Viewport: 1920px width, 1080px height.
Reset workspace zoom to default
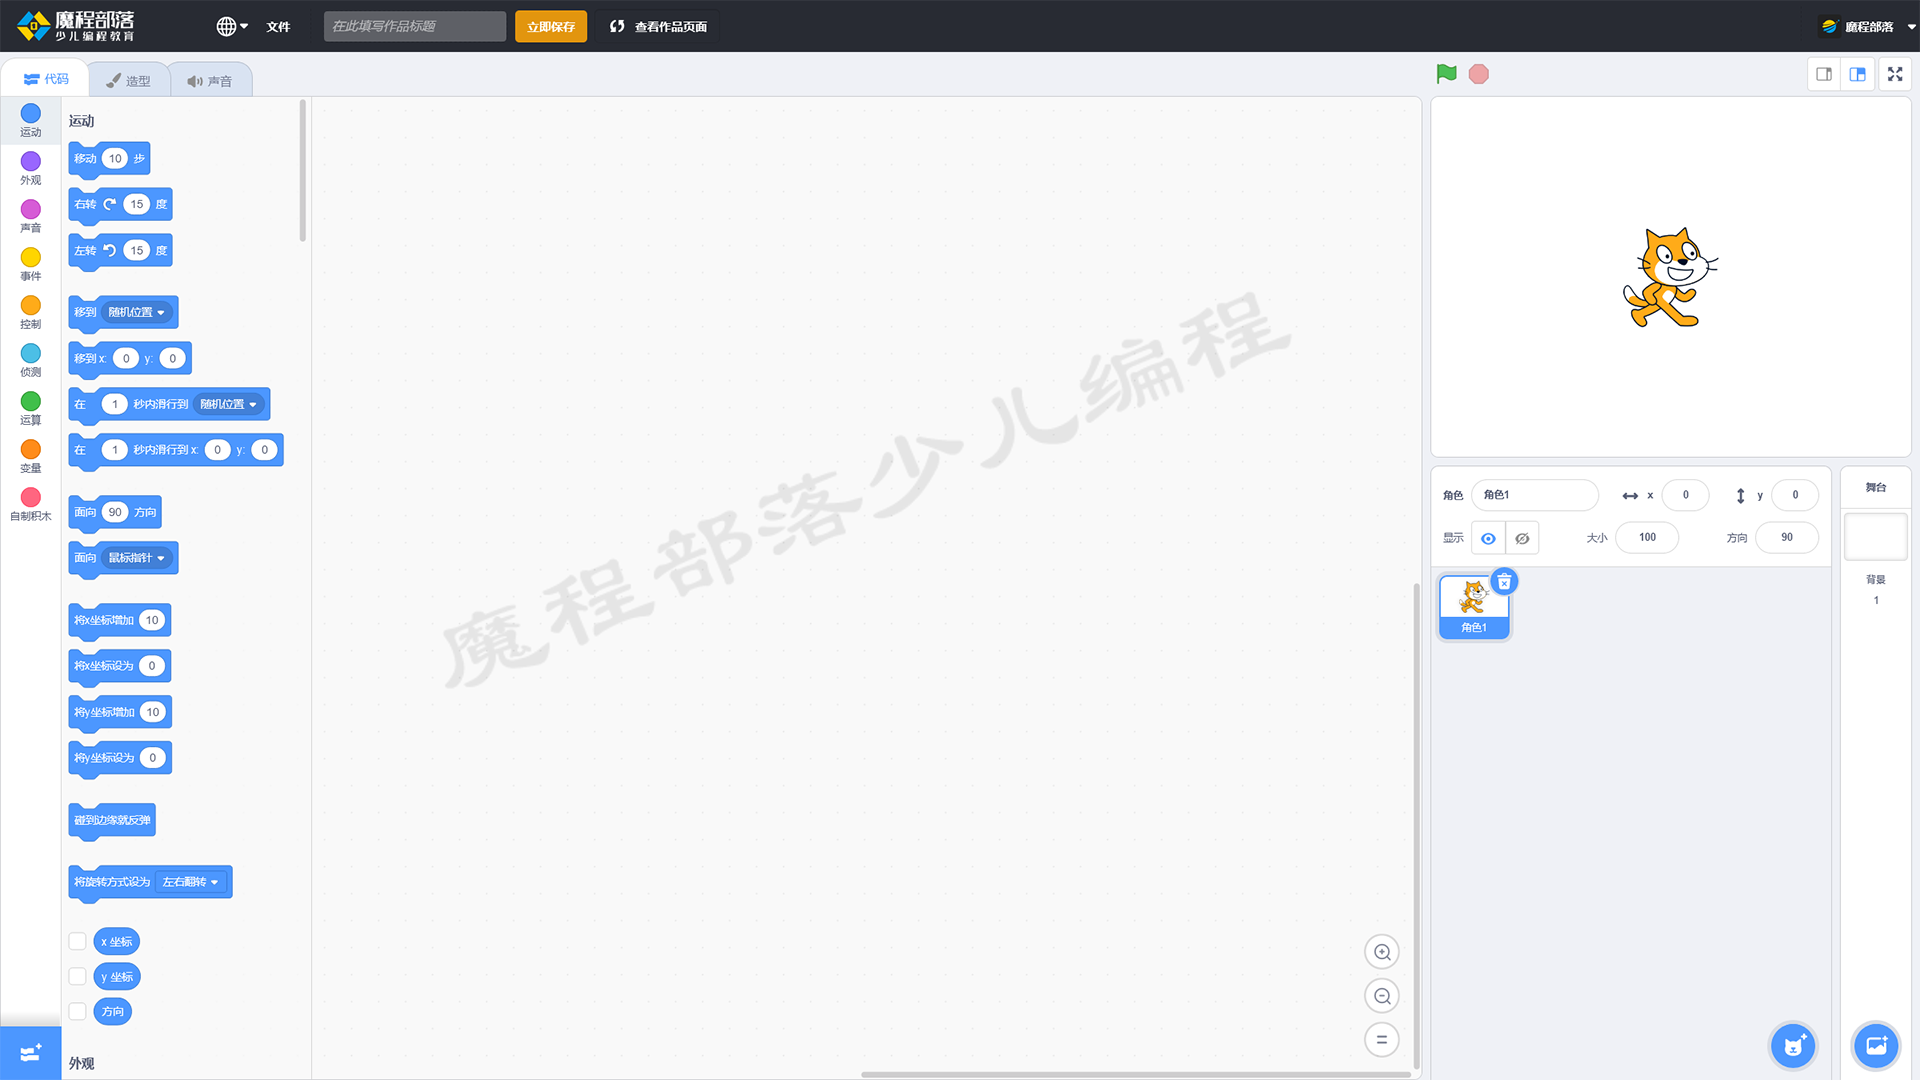click(x=1382, y=1040)
